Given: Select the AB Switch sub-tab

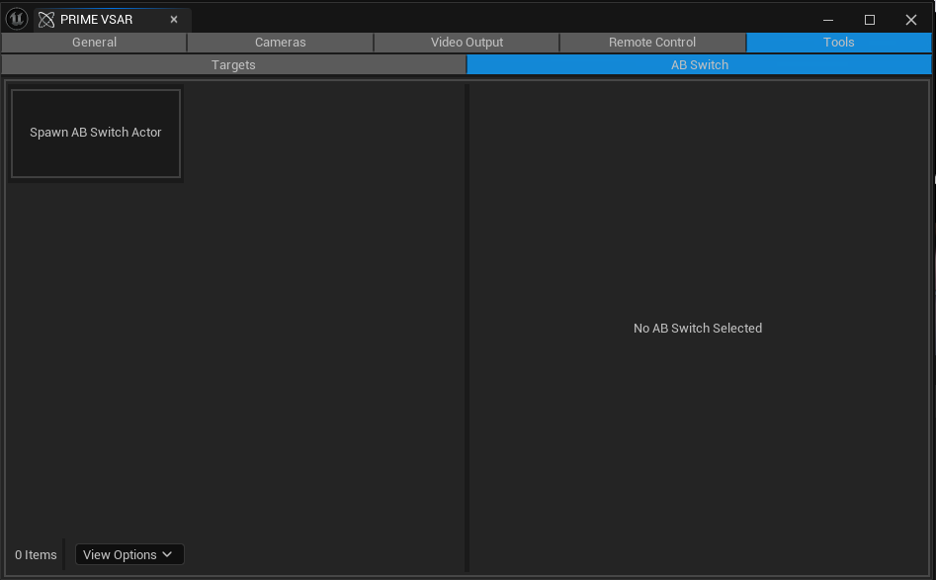Looking at the screenshot, I should pos(699,65).
